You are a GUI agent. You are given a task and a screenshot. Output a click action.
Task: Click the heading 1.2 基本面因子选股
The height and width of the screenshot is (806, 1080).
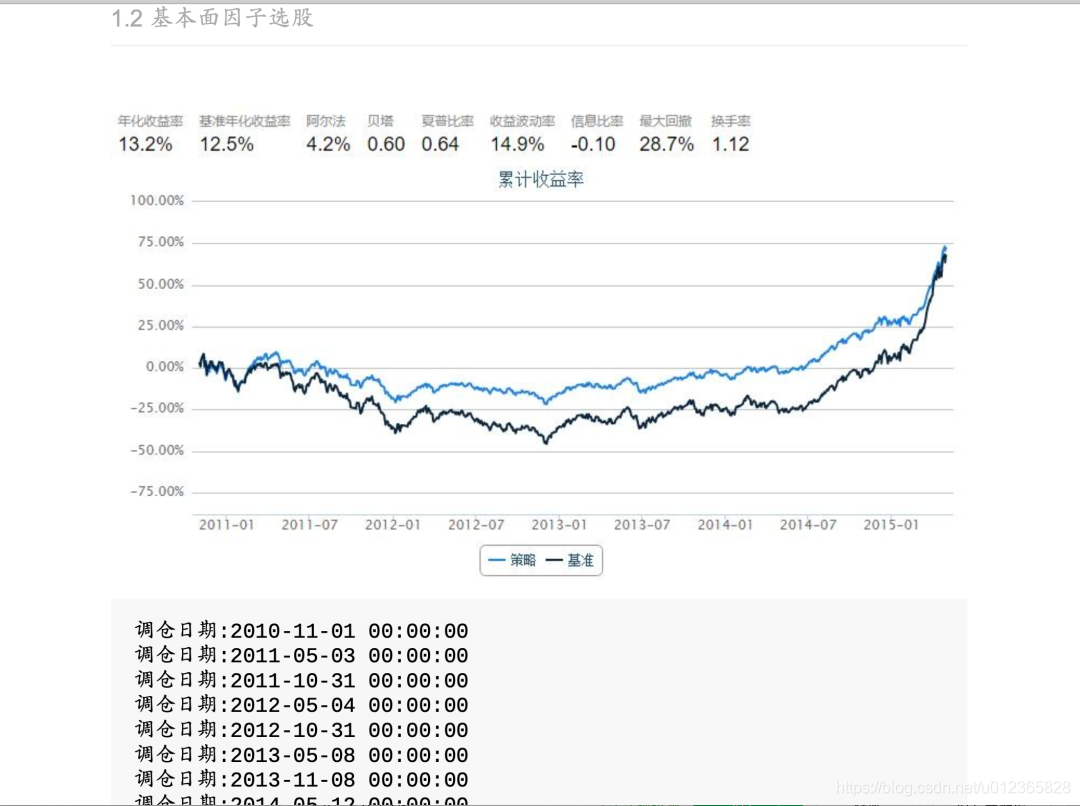coord(213,18)
